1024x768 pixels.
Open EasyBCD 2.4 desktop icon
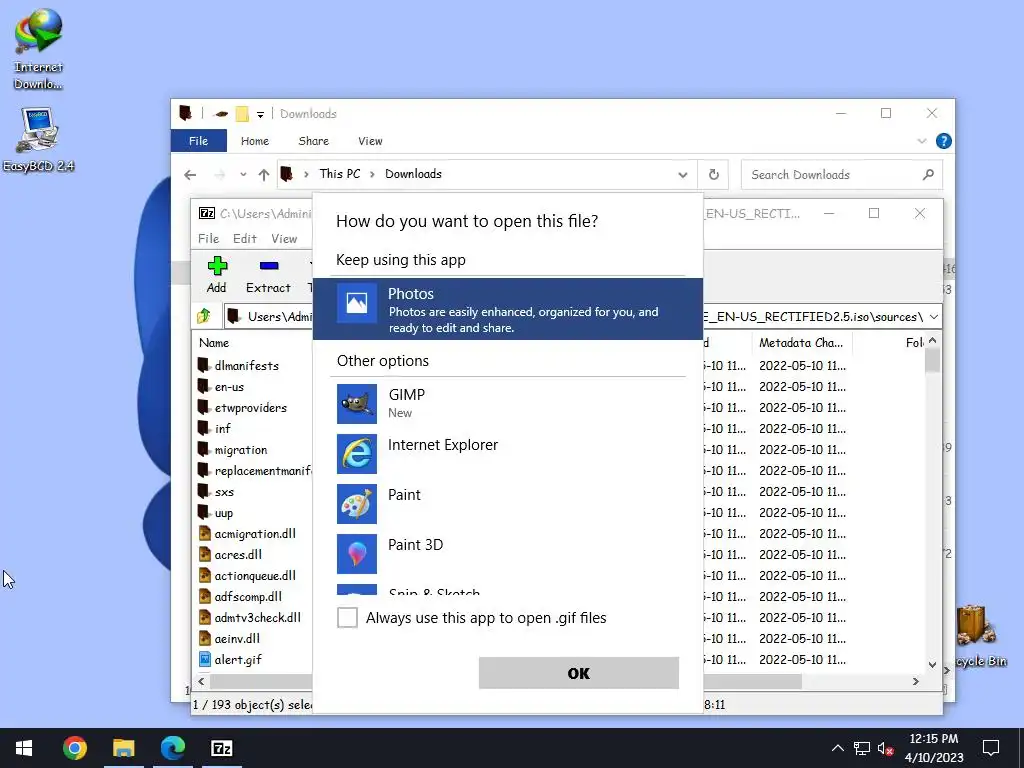(38, 139)
